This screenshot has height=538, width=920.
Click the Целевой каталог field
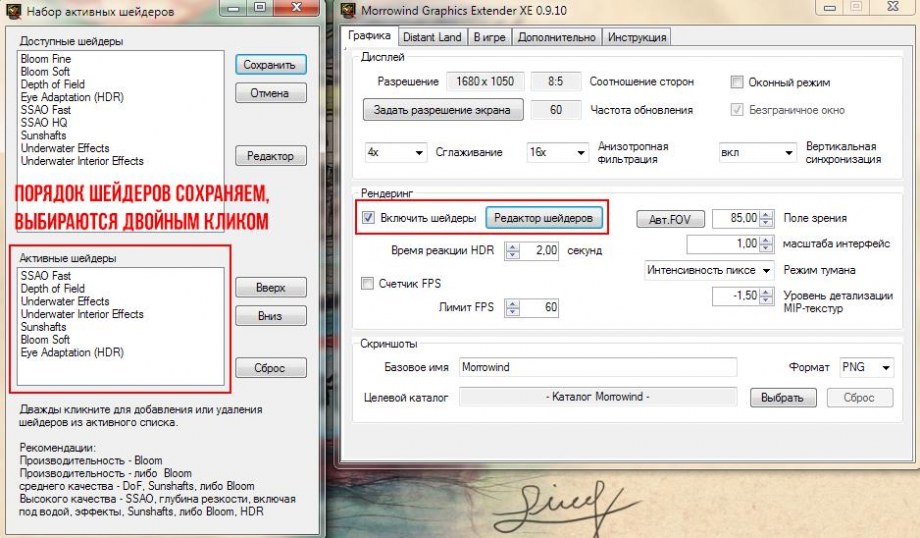[597, 397]
